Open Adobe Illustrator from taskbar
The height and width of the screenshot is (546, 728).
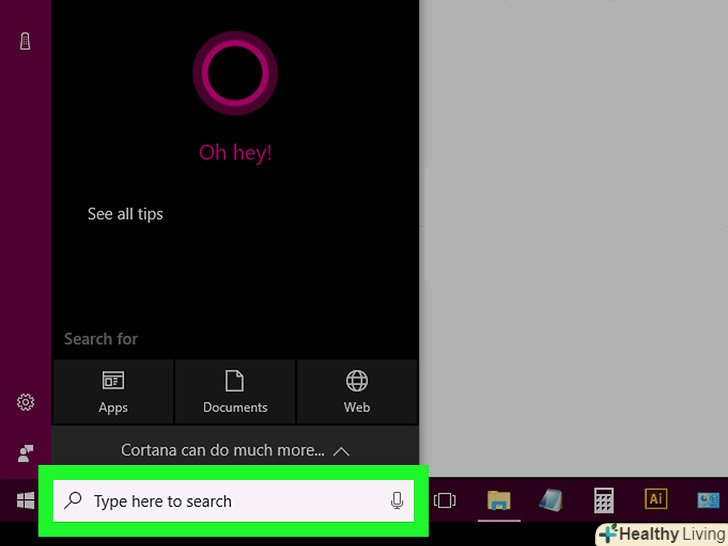pos(656,499)
